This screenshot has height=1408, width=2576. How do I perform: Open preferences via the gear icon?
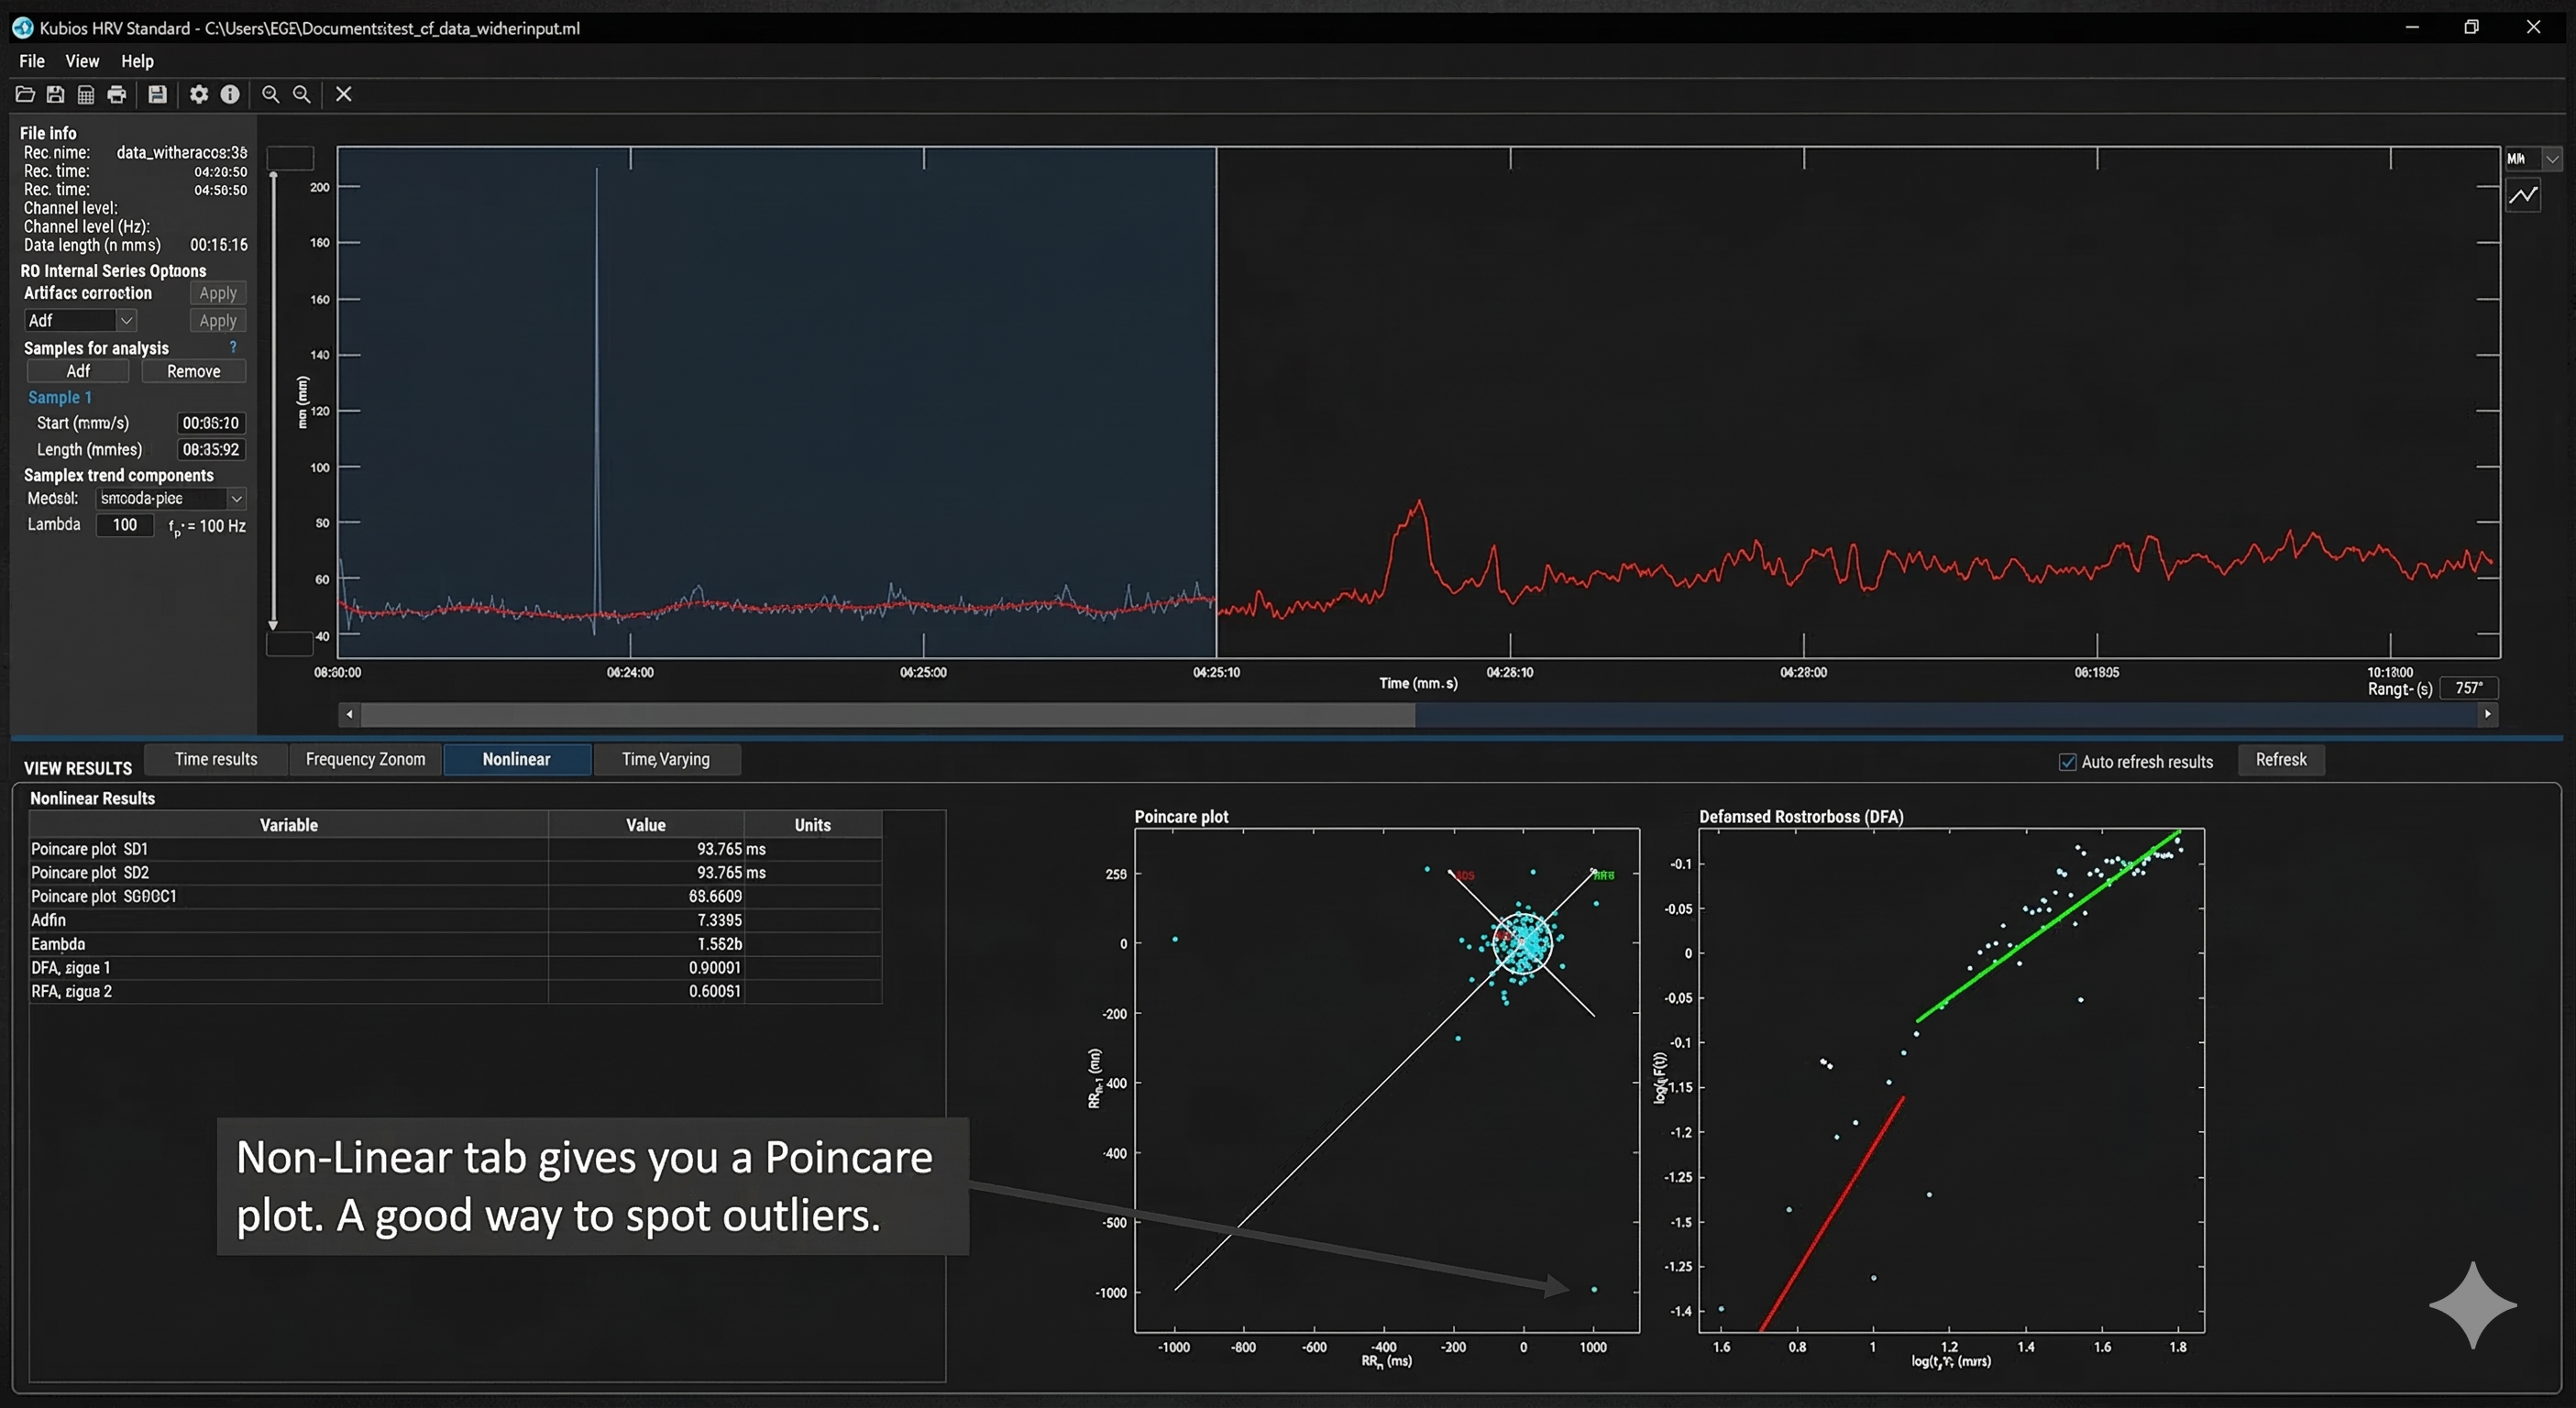click(x=198, y=94)
